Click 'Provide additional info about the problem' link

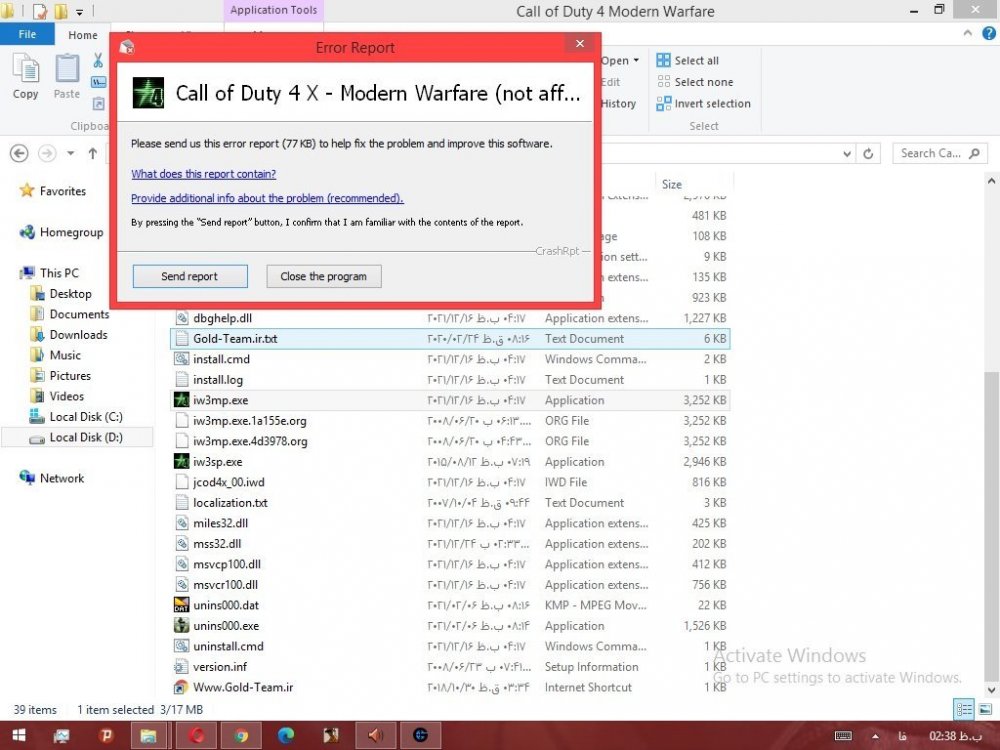[x=267, y=198]
